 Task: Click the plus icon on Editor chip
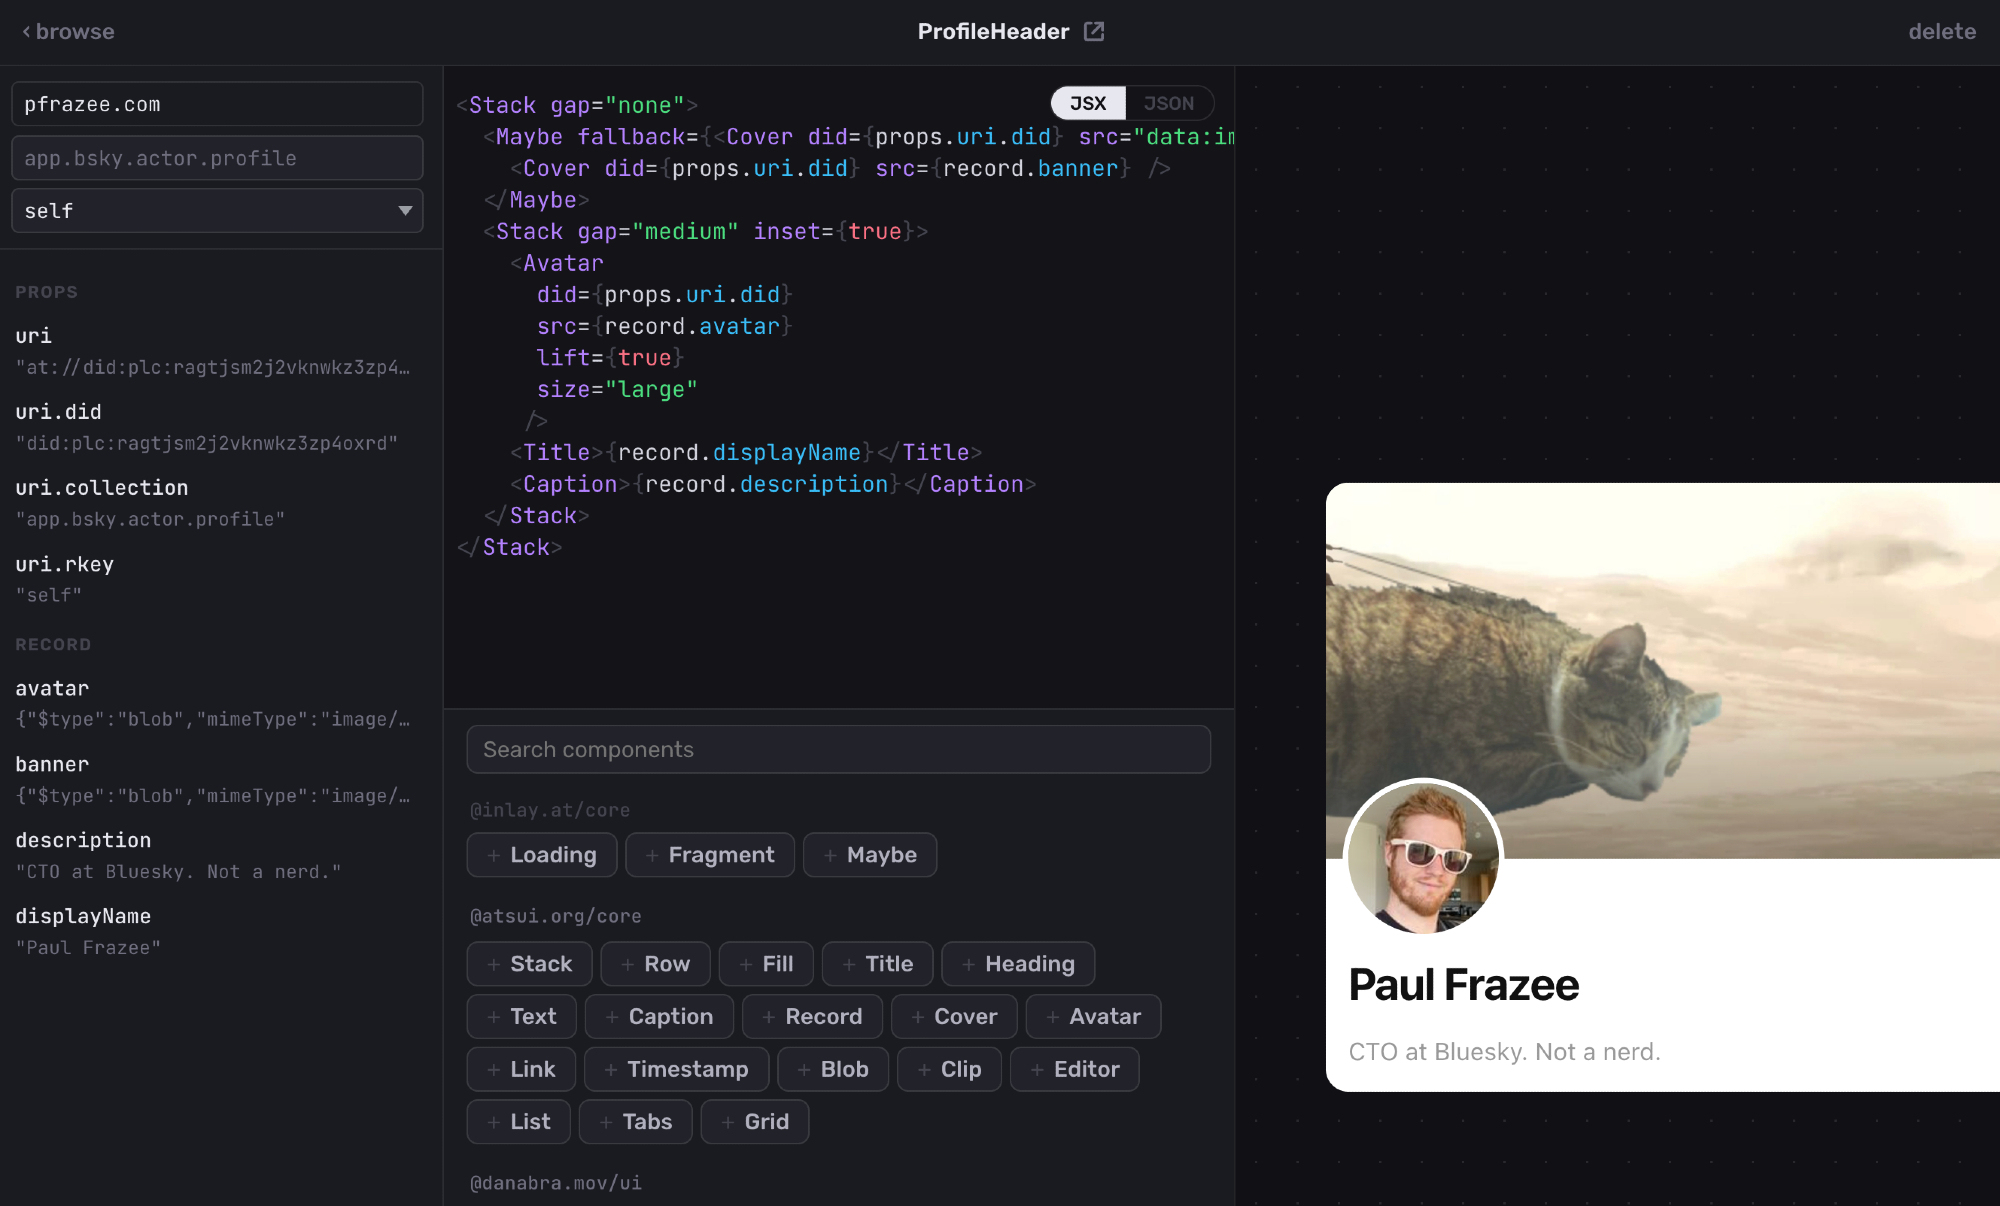(1037, 1070)
